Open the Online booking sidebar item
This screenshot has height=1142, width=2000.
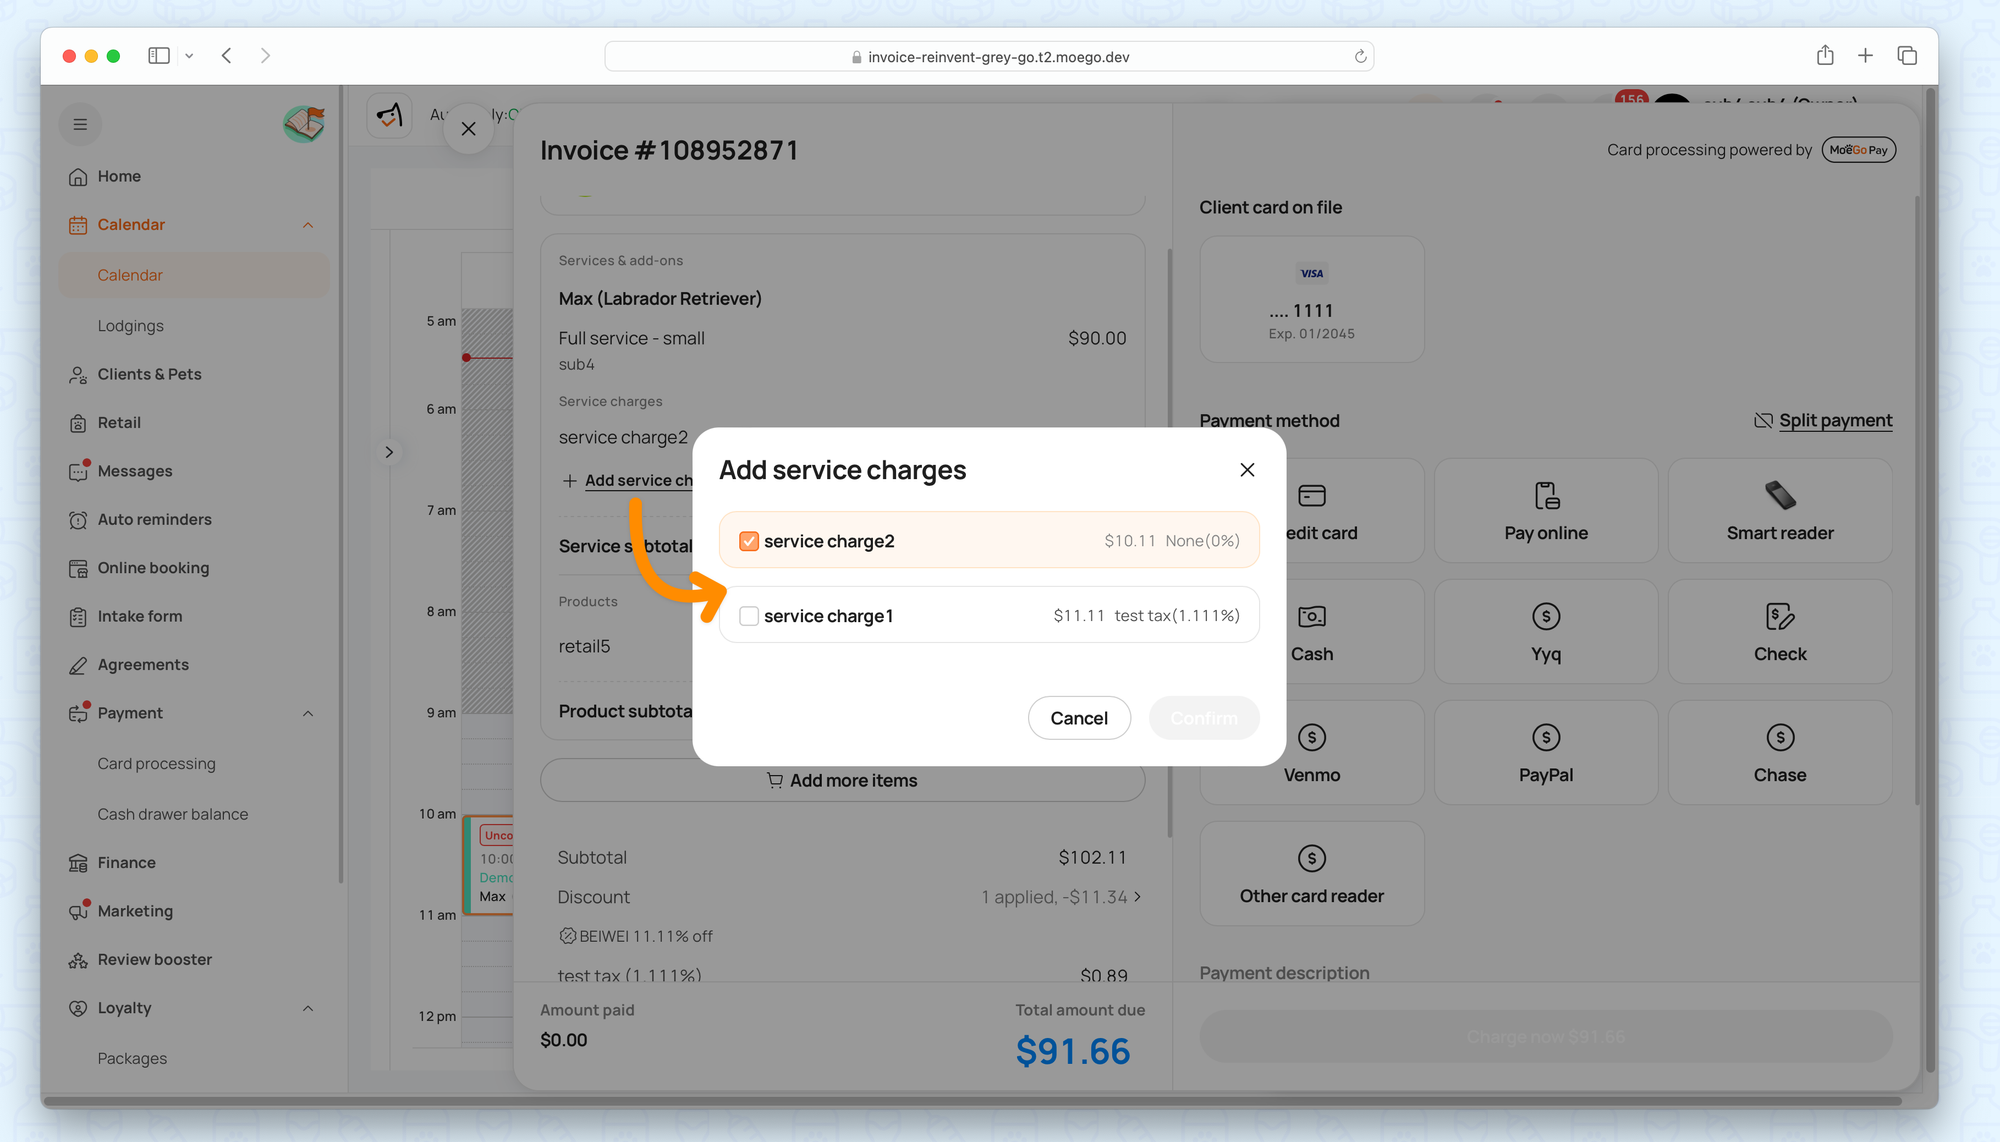(153, 568)
